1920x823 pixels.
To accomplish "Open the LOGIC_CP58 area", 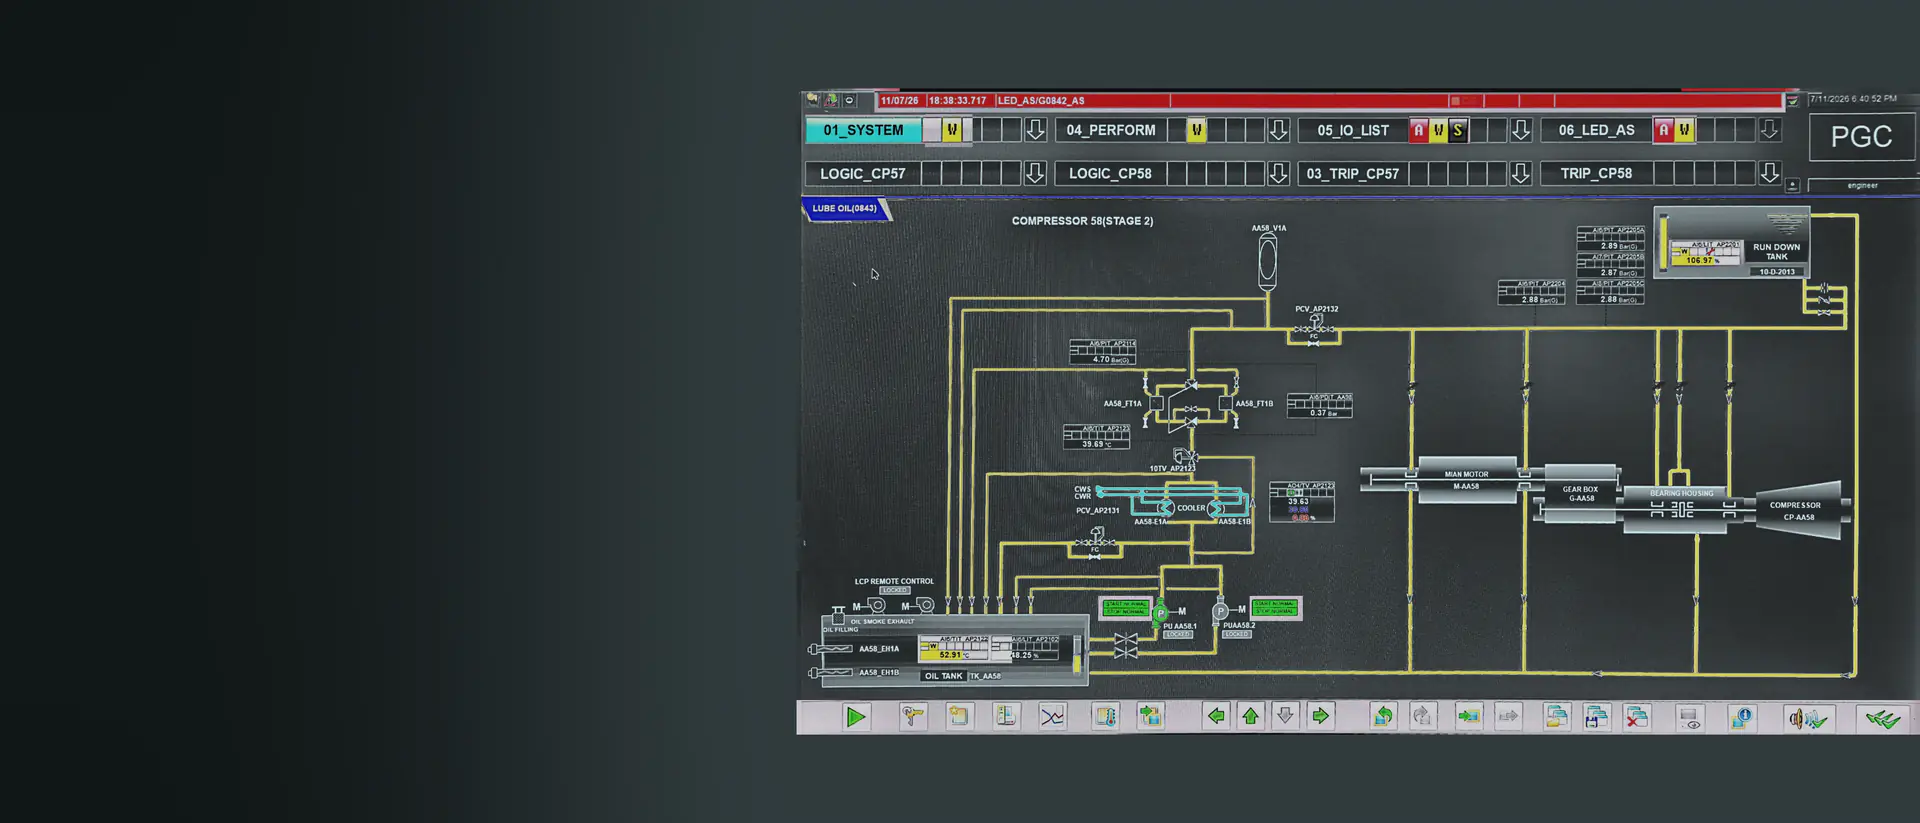I will point(1110,174).
